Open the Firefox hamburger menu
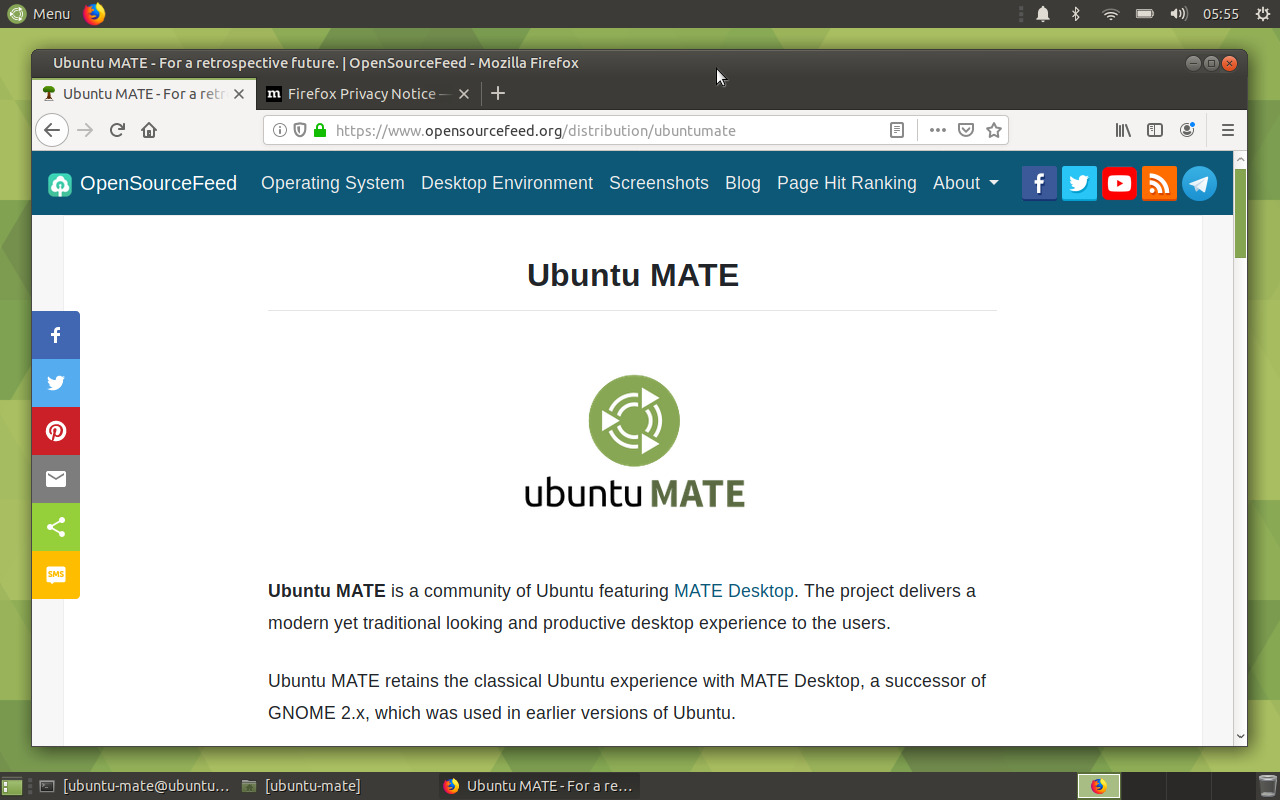The height and width of the screenshot is (800, 1280). point(1228,130)
